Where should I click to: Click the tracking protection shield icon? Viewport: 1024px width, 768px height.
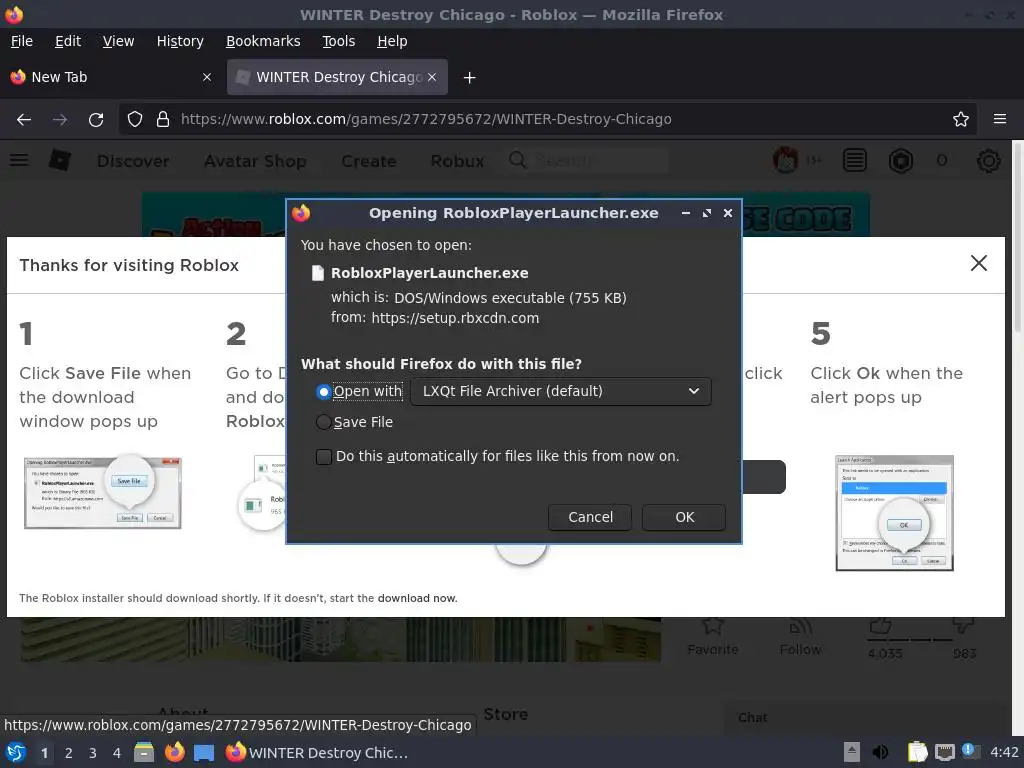[x=135, y=120]
